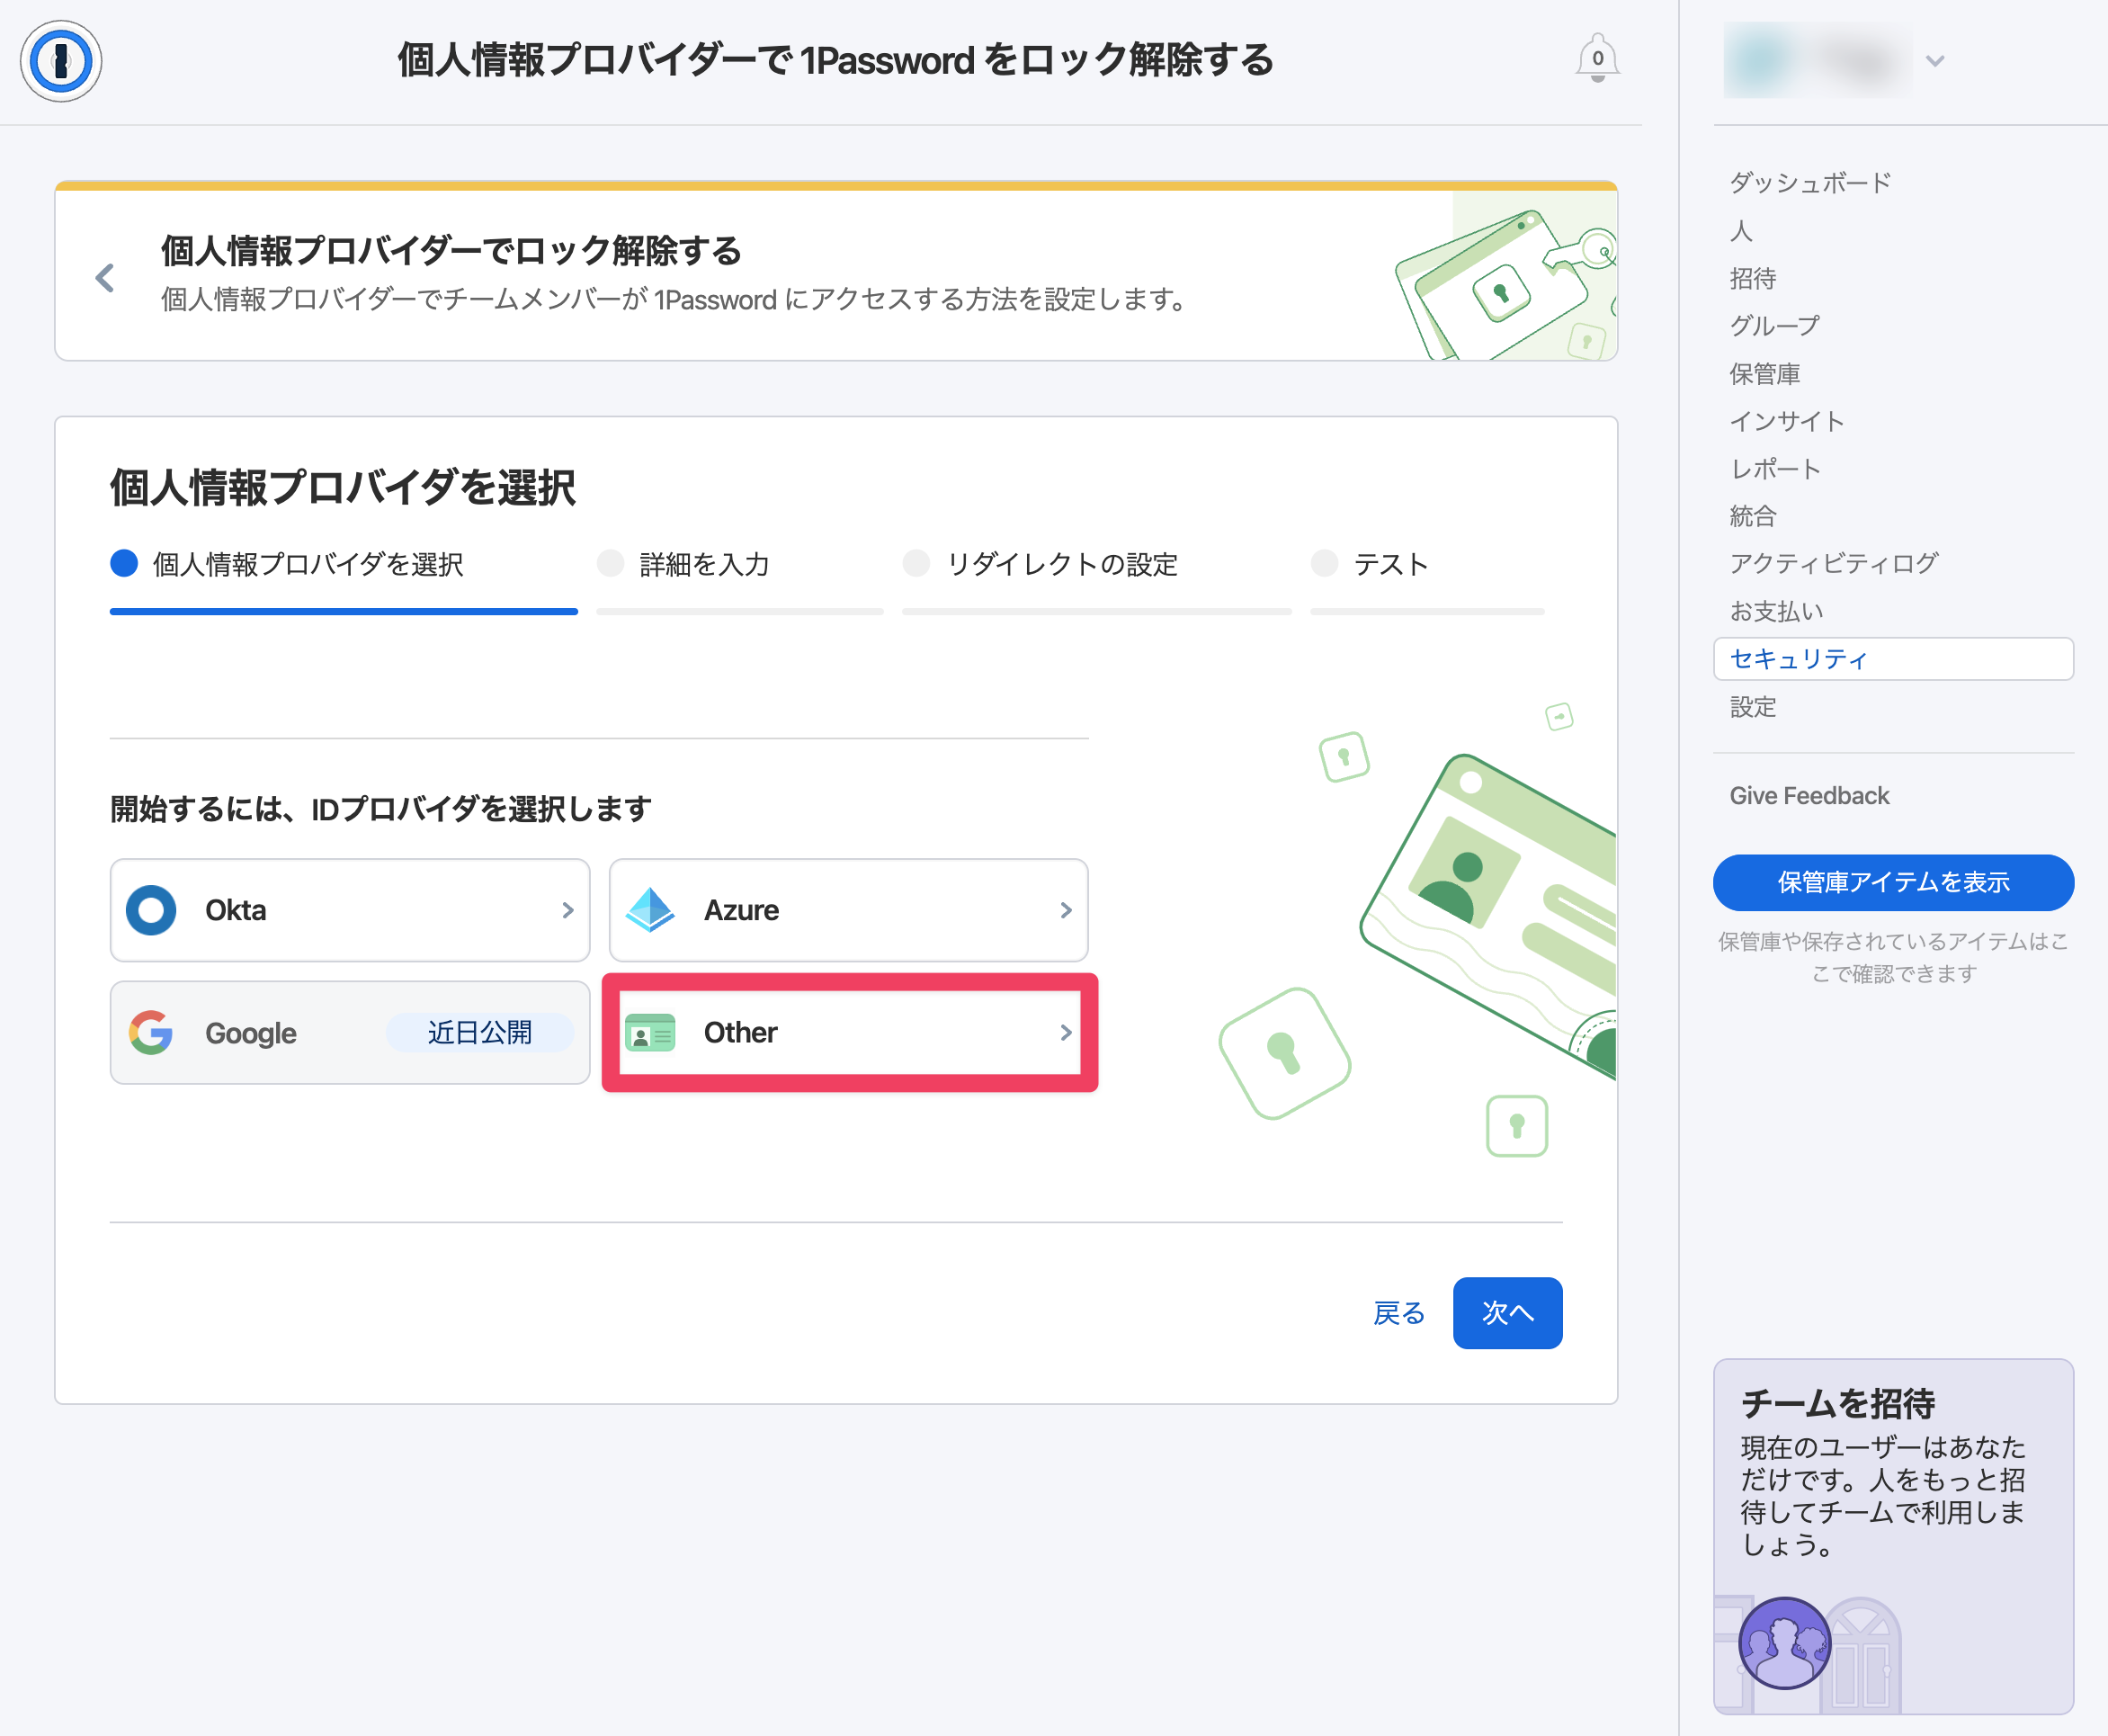Open the 1Password logo home icon
Image resolution: width=2108 pixels, height=1736 pixels.
pos(61,61)
